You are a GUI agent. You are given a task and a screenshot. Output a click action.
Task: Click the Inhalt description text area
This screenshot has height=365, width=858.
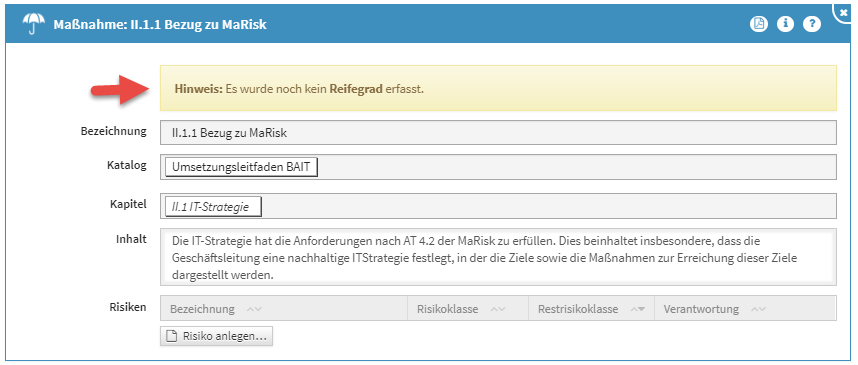tap(498, 257)
